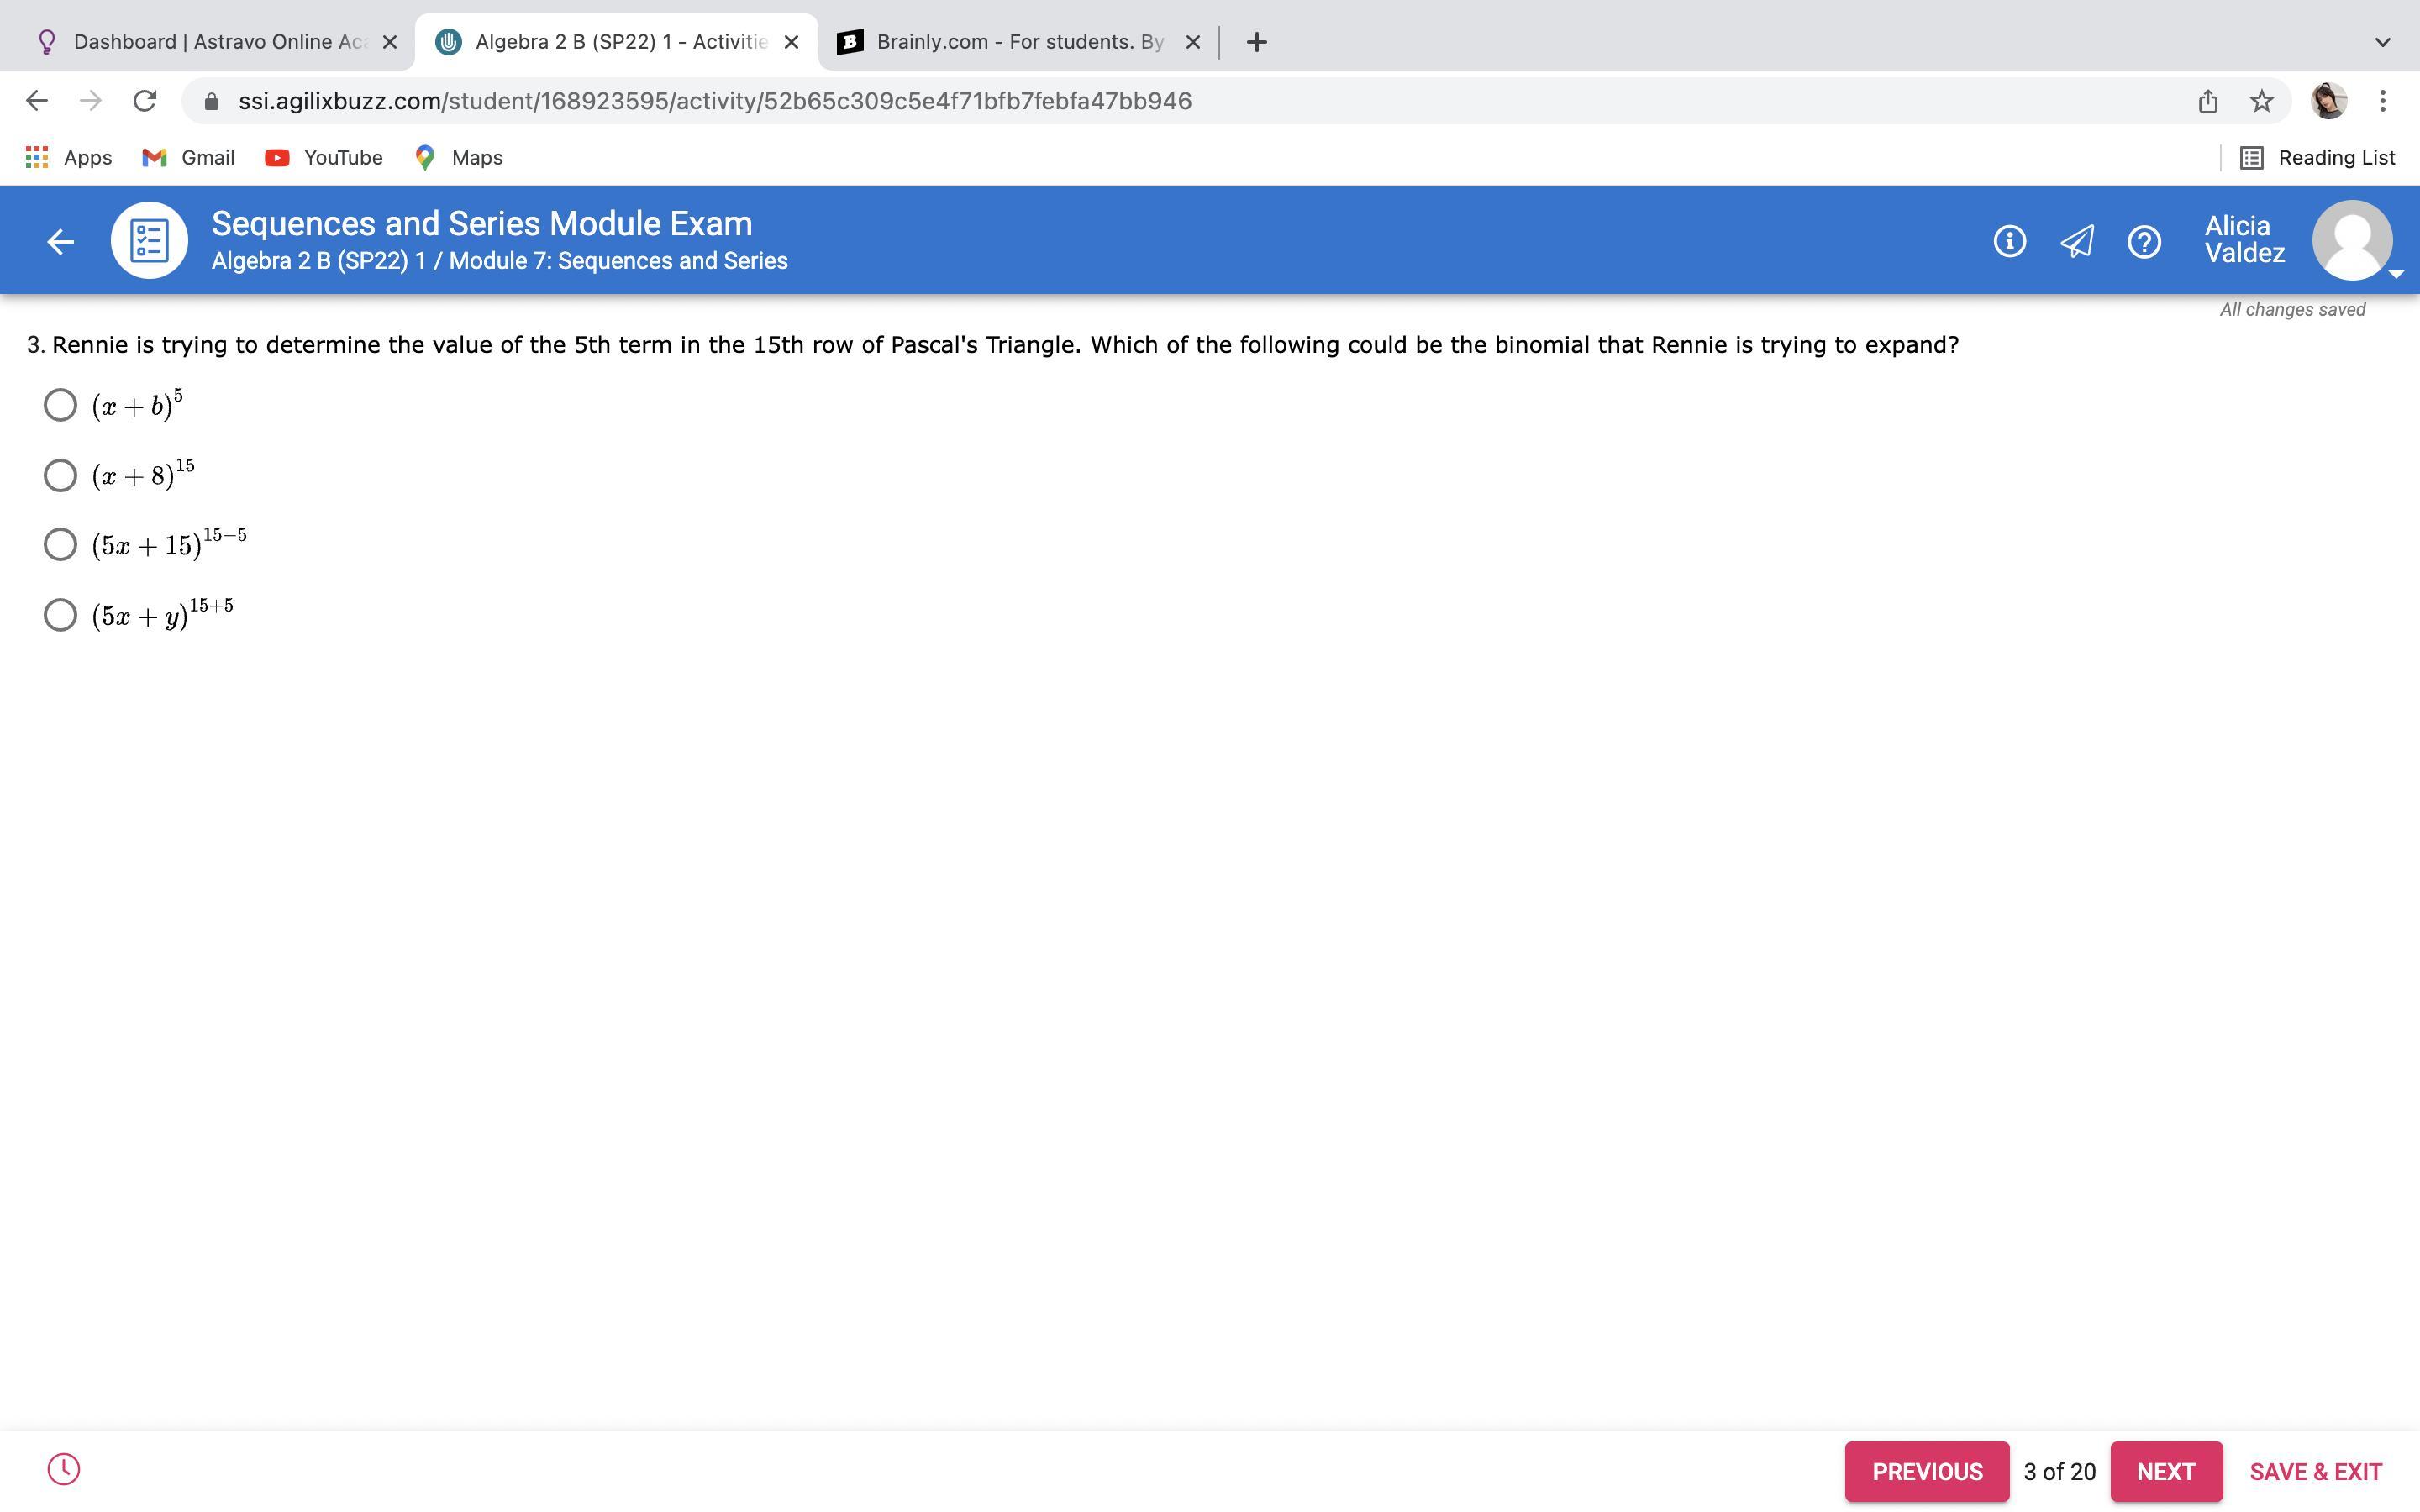
Task: Click the assessment checklist icon
Action: [149, 241]
